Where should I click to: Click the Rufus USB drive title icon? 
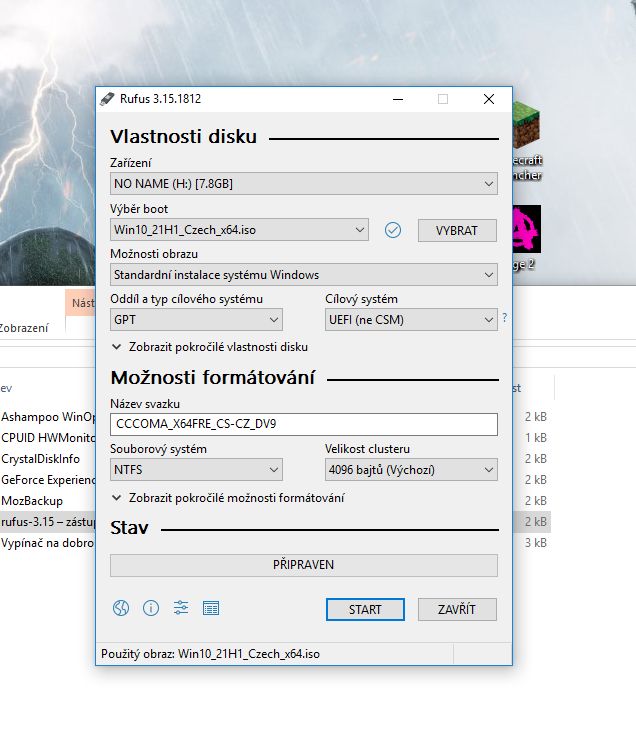coord(107,99)
